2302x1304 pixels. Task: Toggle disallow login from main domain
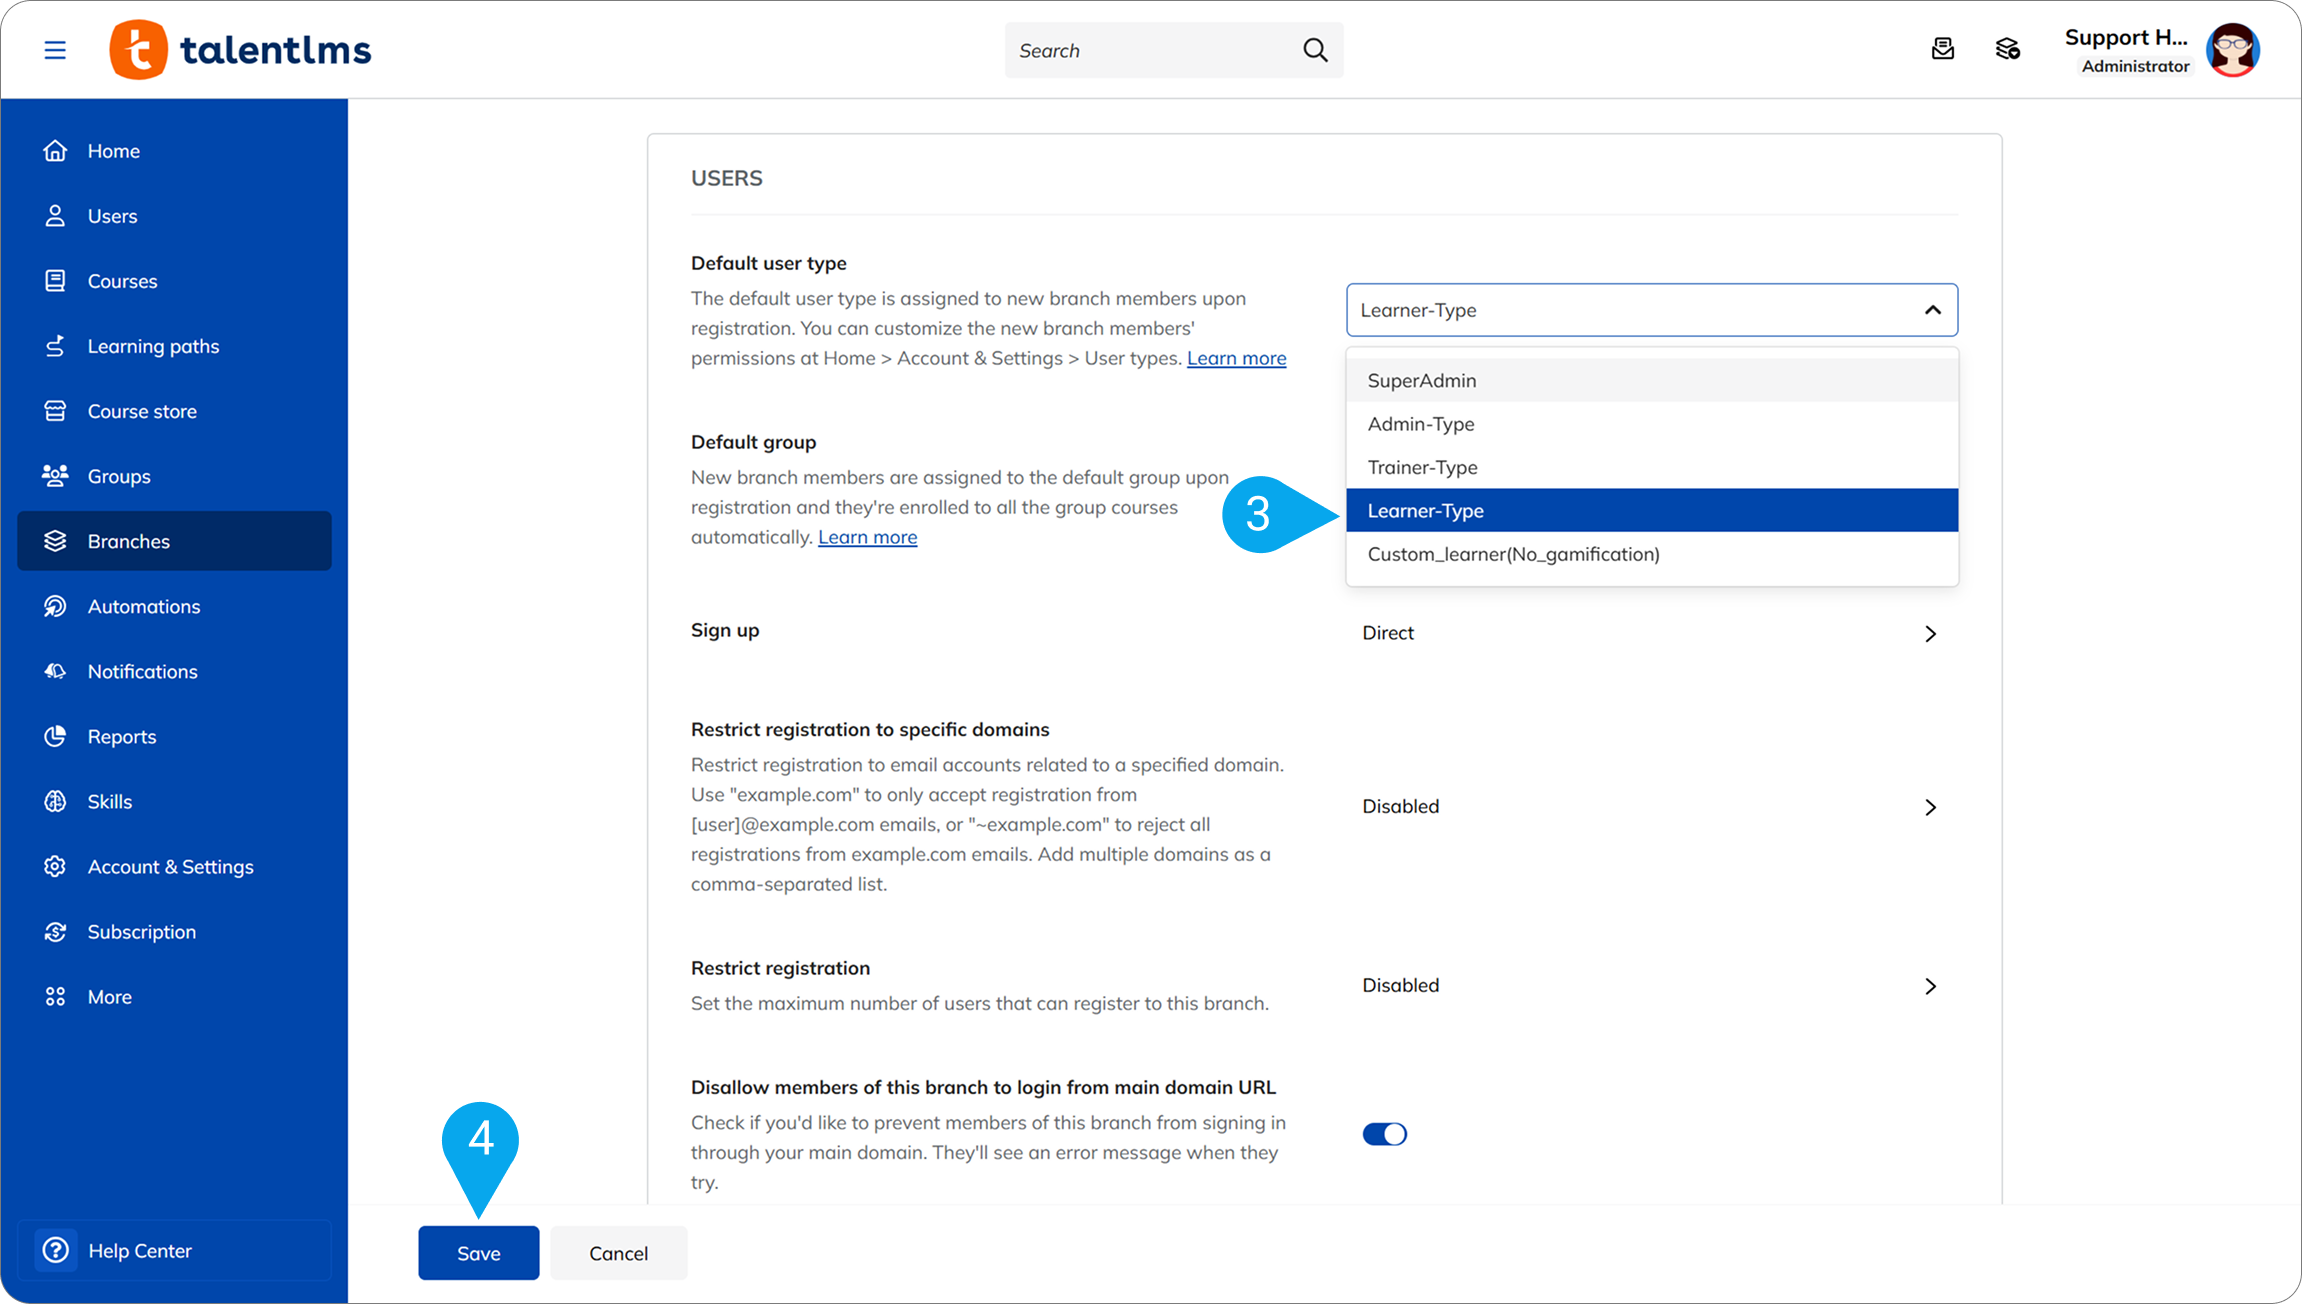click(1384, 1134)
